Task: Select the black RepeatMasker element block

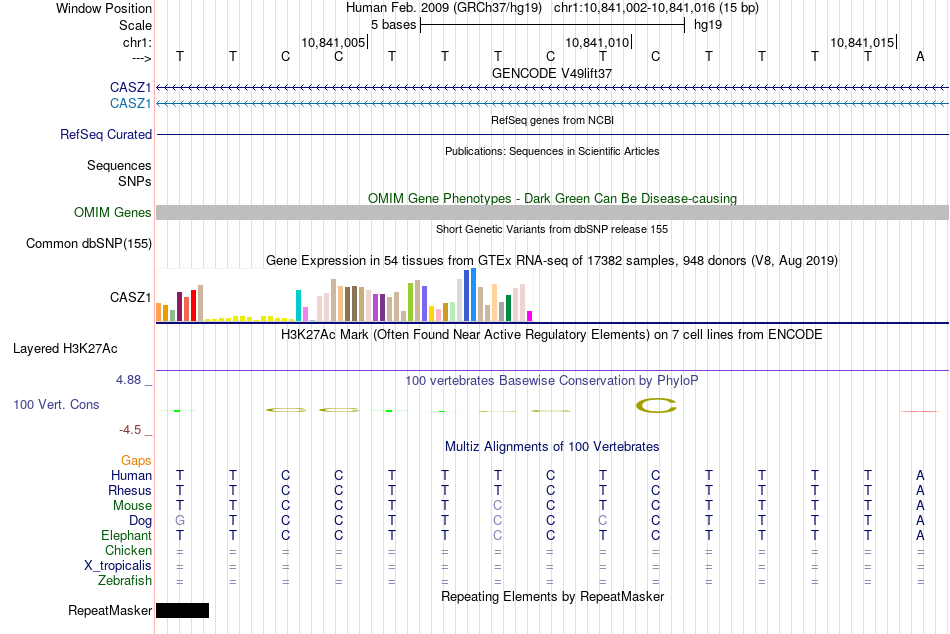Action: 182,610
